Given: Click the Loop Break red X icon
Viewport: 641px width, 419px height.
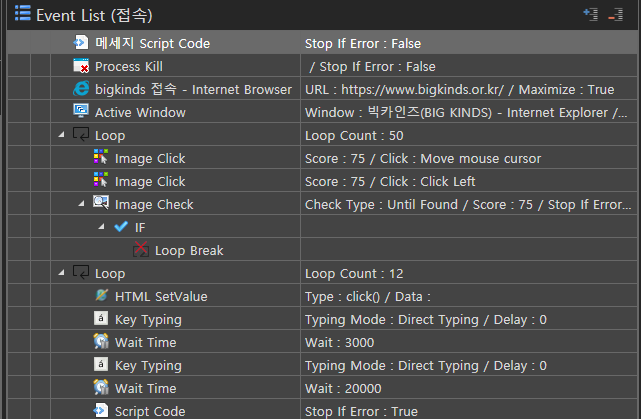Looking at the screenshot, I should [141, 249].
